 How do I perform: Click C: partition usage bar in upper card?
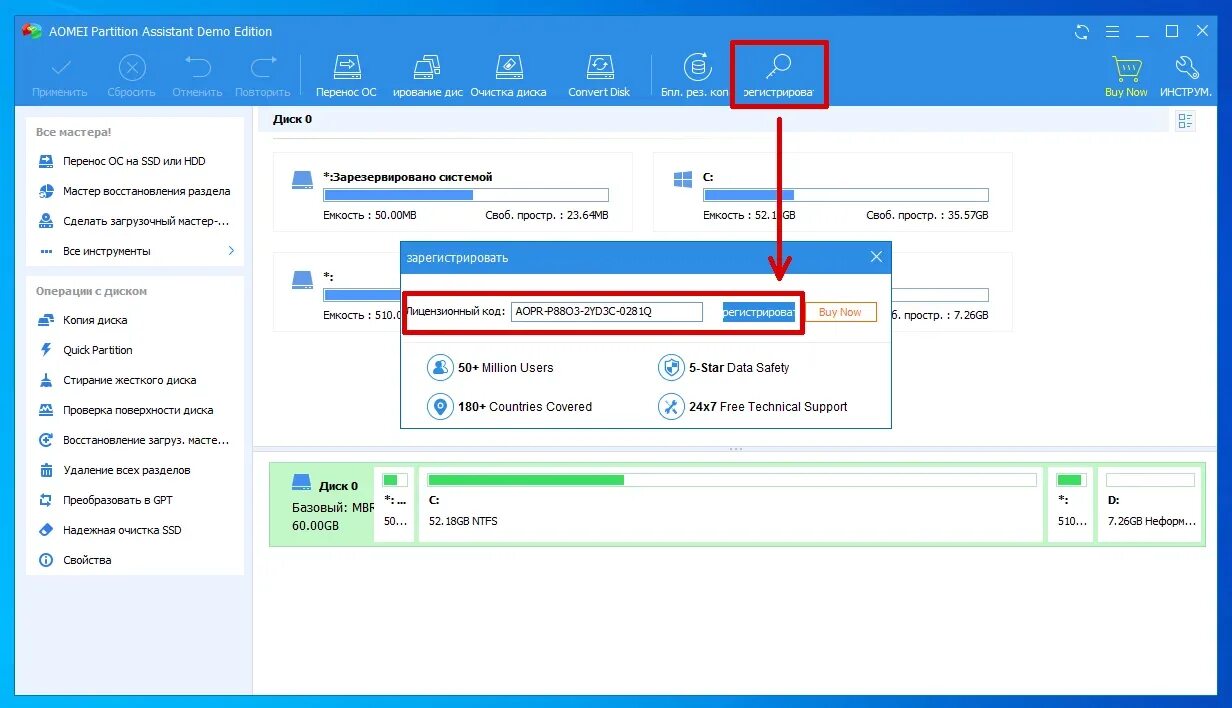[x=845, y=195]
